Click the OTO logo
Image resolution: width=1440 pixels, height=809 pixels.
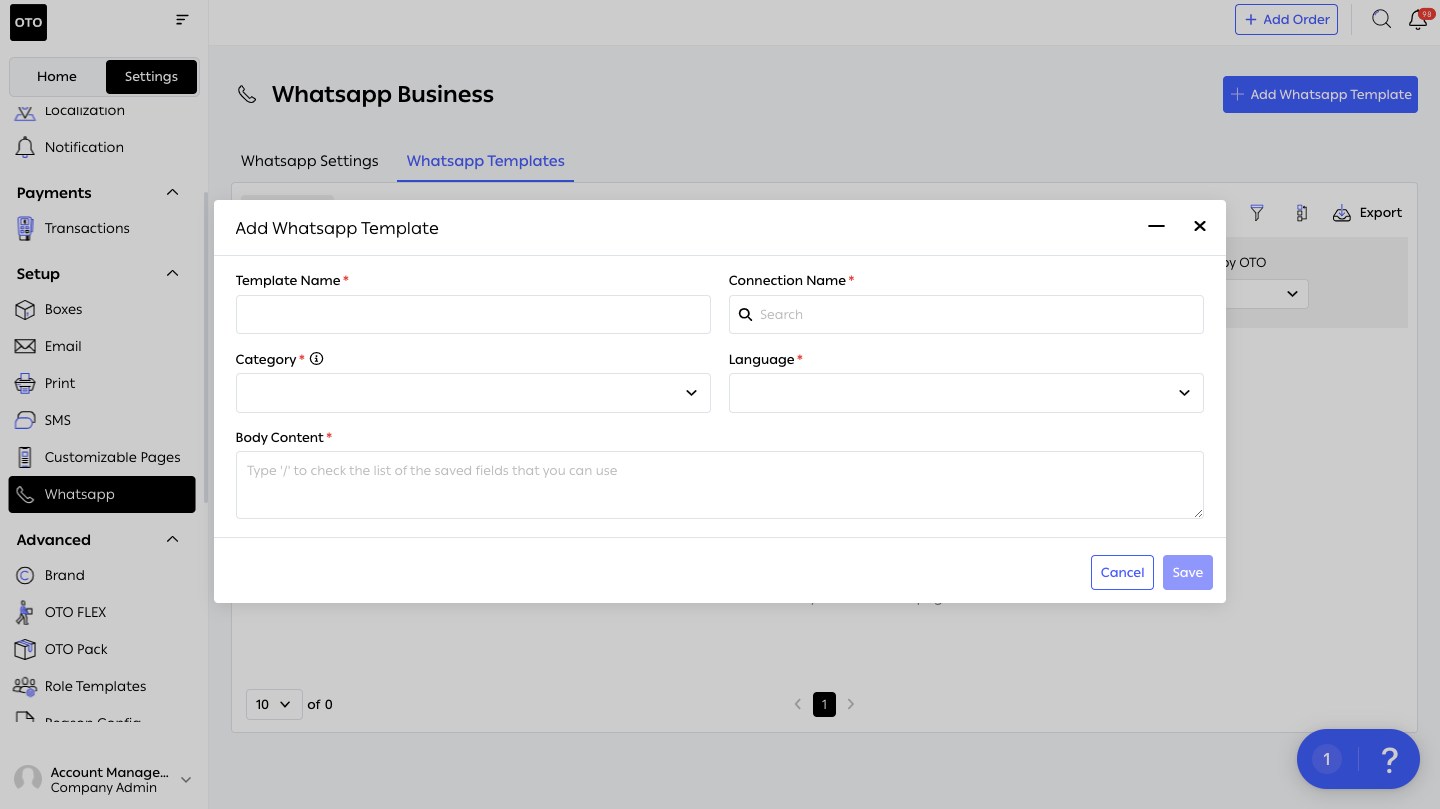click(29, 22)
